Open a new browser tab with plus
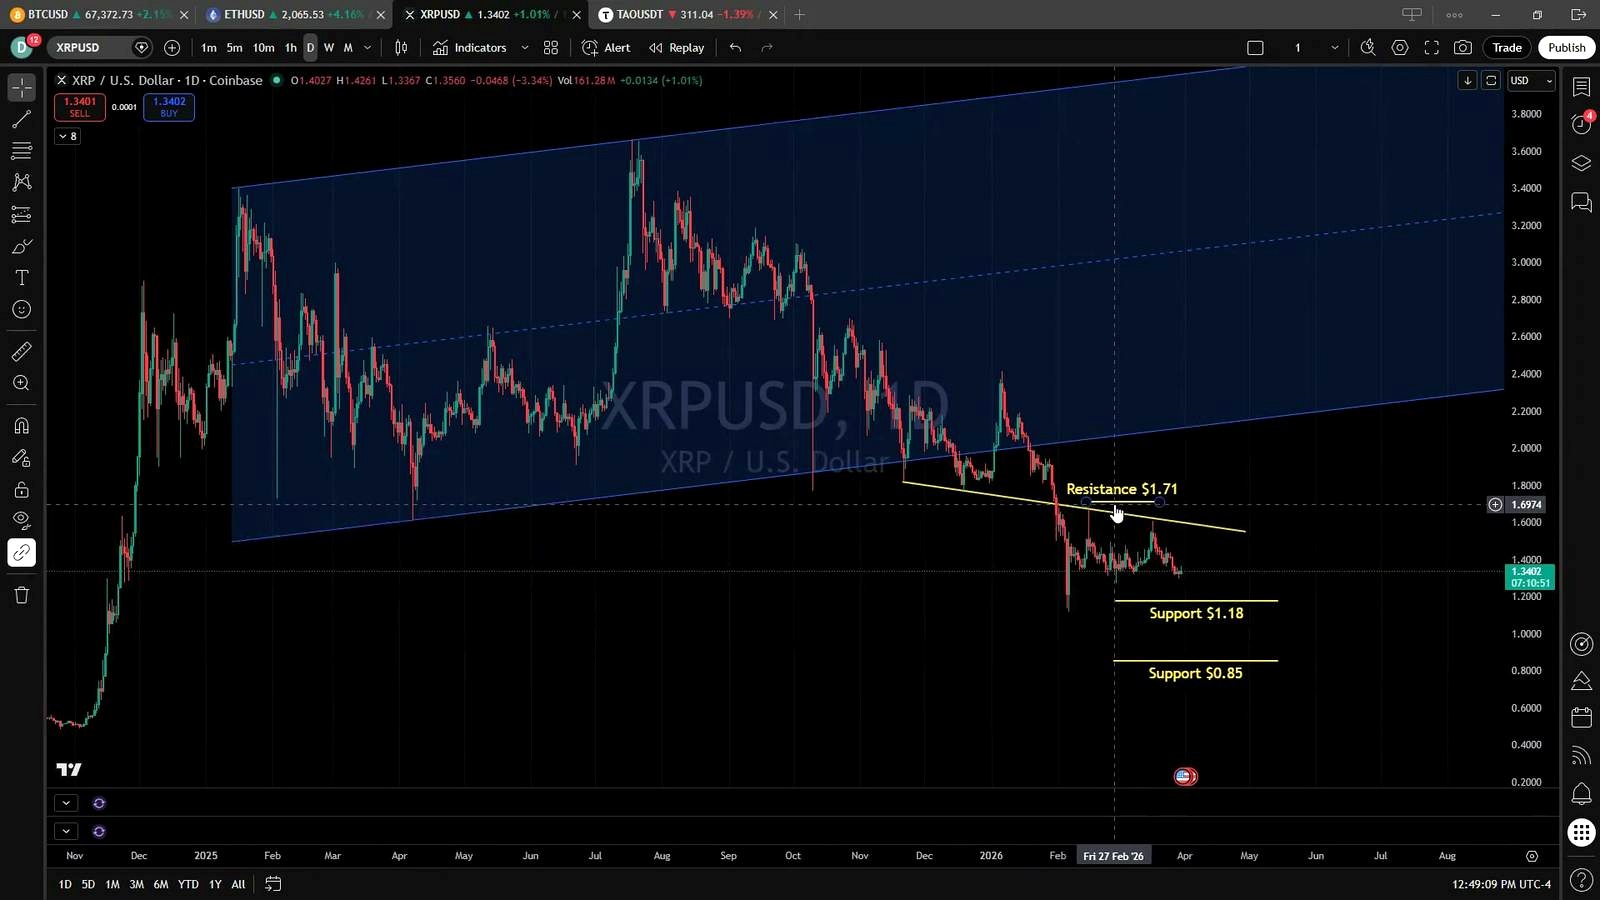Image resolution: width=1600 pixels, height=900 pixels. [799, 14]
